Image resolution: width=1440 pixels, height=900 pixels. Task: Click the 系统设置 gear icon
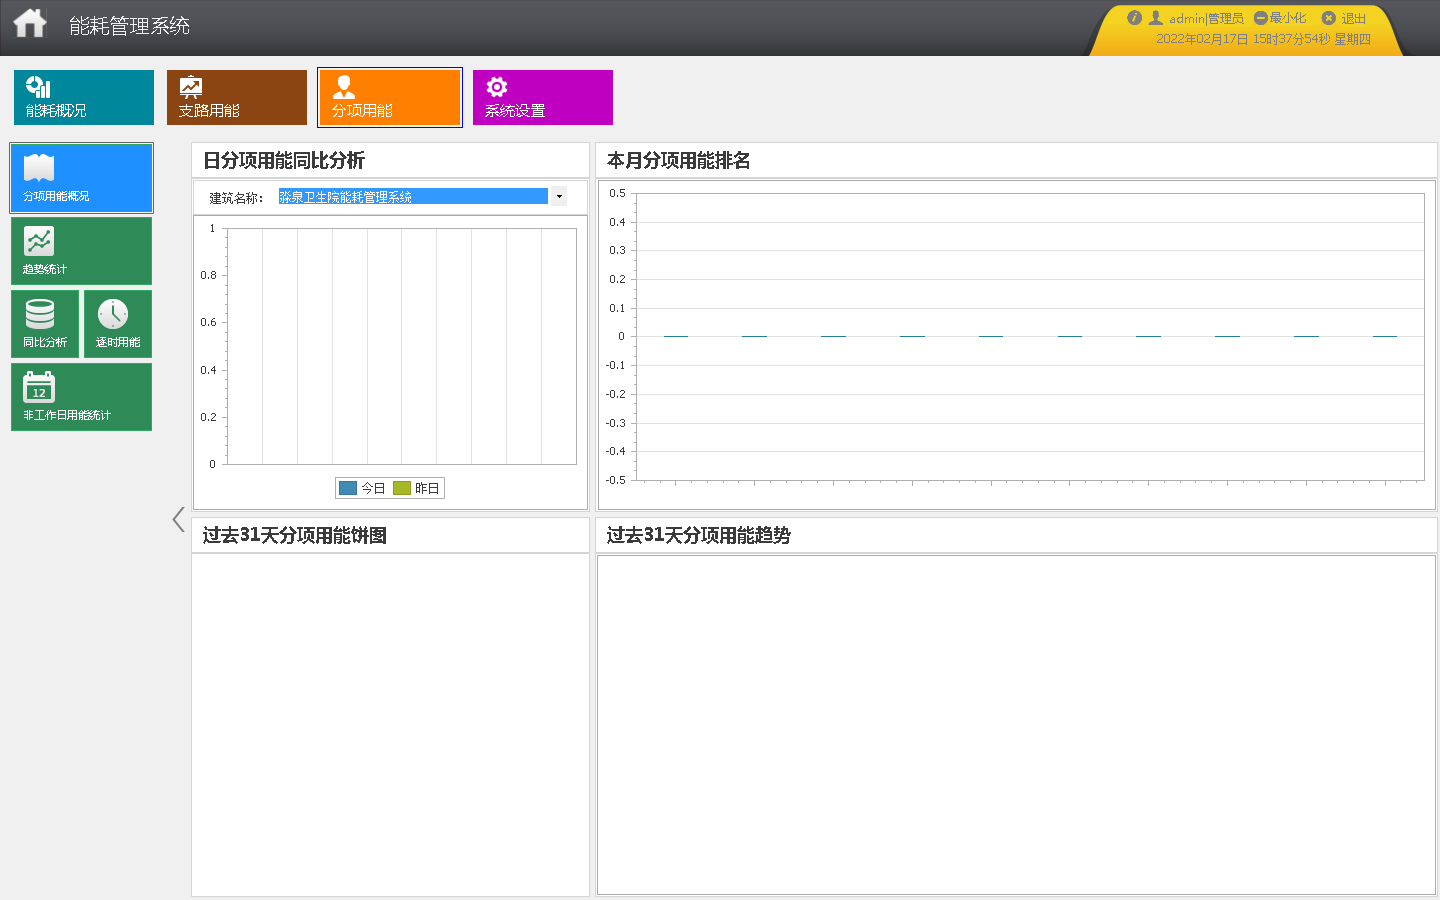coord(497,87)
